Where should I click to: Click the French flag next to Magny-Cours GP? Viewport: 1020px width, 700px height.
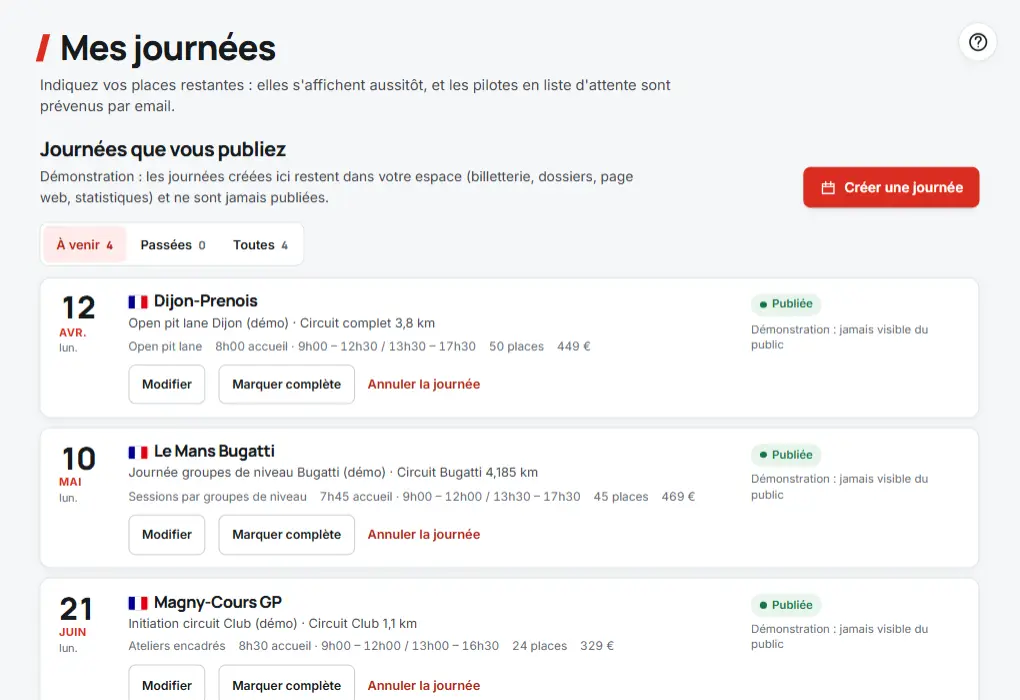(138, 603)
